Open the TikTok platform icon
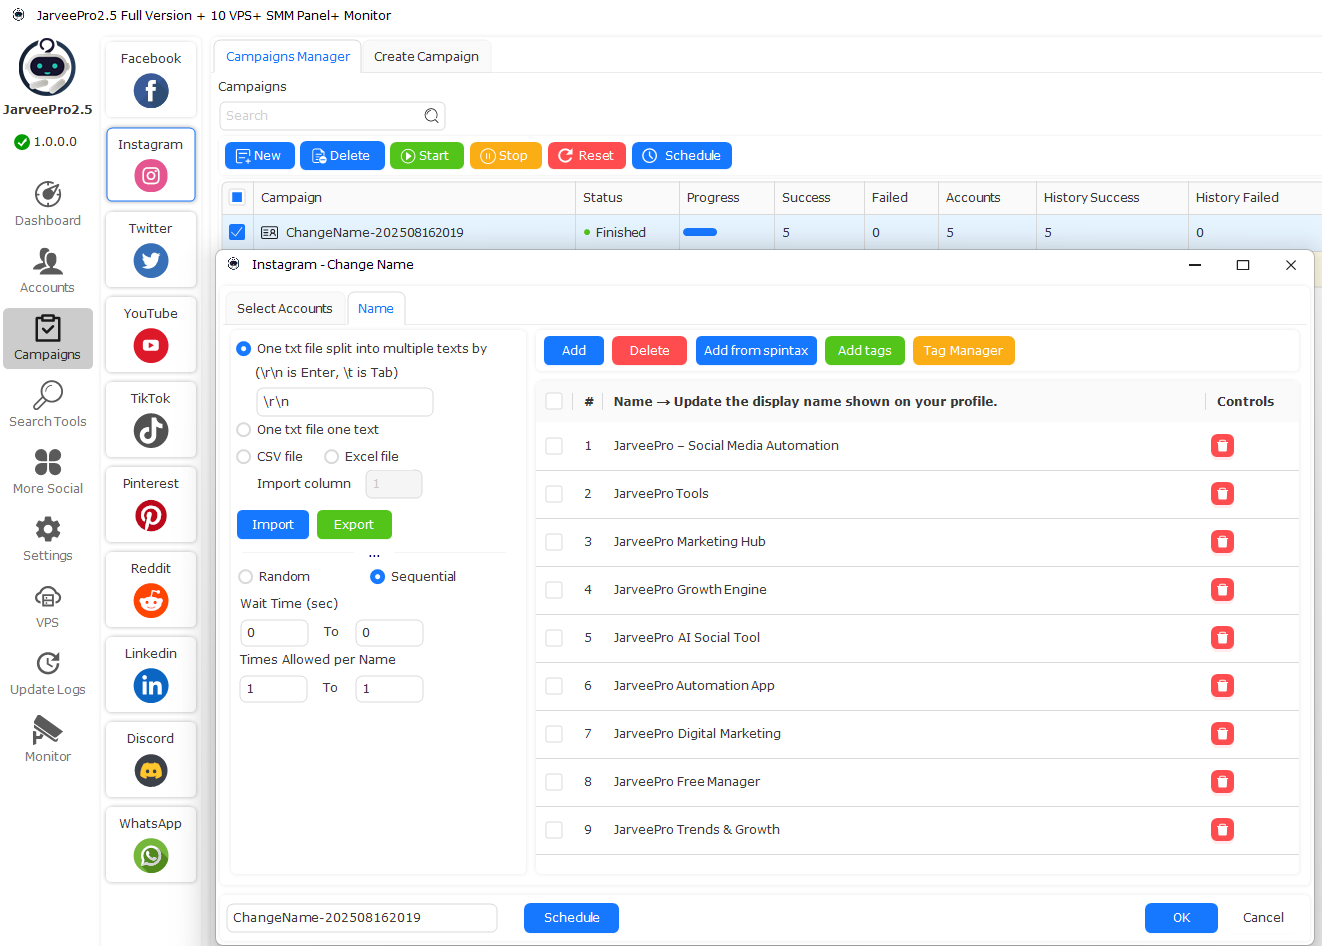Screen dimensions: 1322x946 click(x=151, y=431)
